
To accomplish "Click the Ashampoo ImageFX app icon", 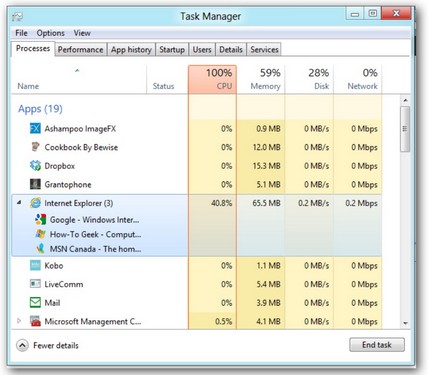I will click(x=35, y=129).
